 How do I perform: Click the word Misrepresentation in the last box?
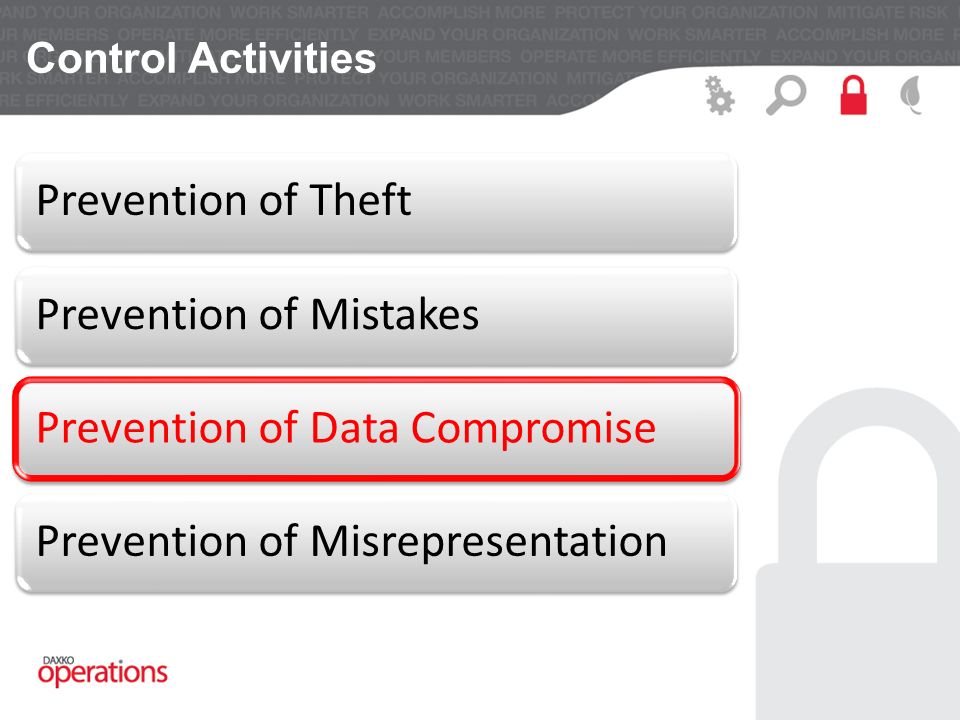tap(489, 542)
